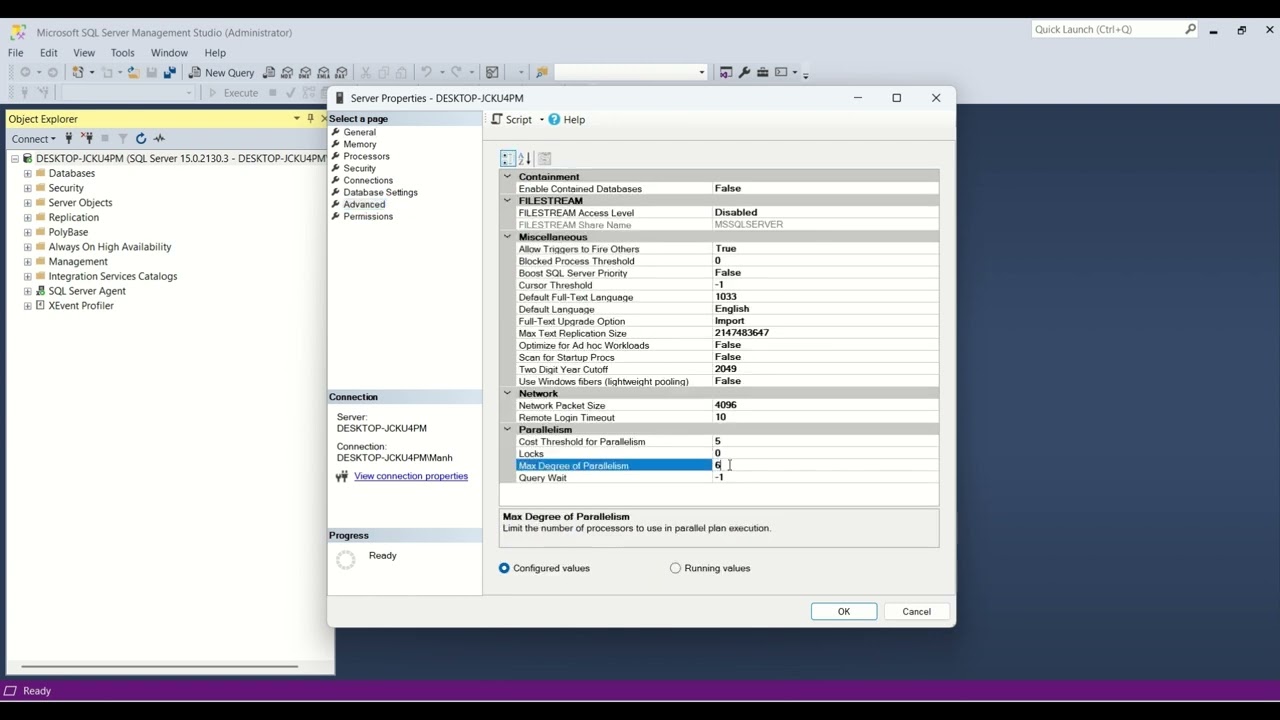The width and height of the screenshot is (1280, 720).
Task: Select the XEvent Profiler tree item
Action: [81, 306]
